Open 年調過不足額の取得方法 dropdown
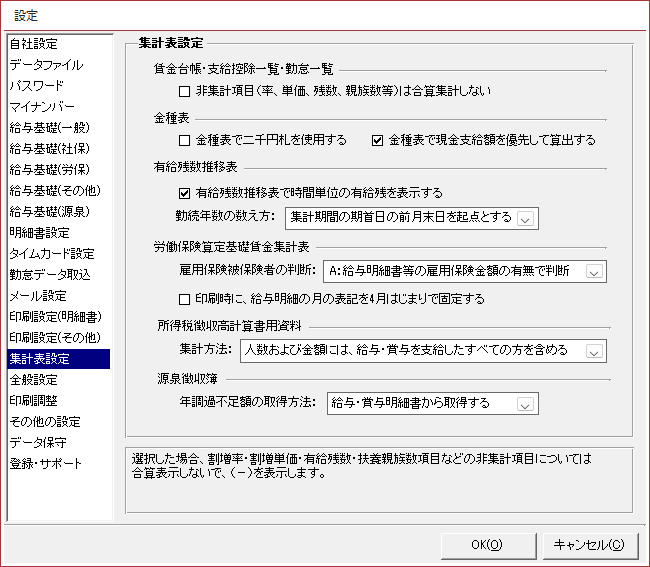The image size is (650, 567). pyautogui.click(x=526, y=404)
